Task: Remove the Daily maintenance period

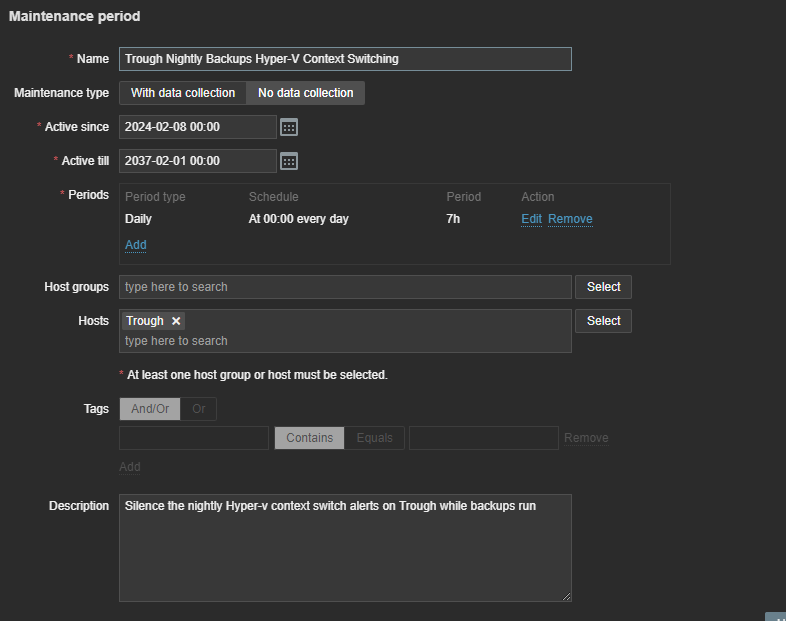Action: 570,219
